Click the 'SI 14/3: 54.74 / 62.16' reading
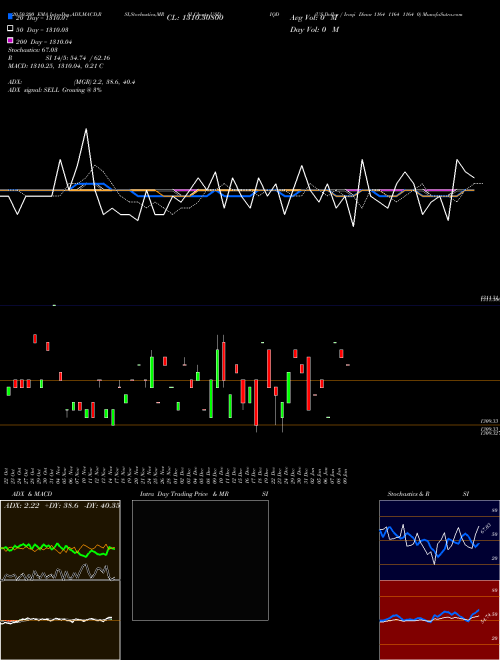 coord(78,58)
